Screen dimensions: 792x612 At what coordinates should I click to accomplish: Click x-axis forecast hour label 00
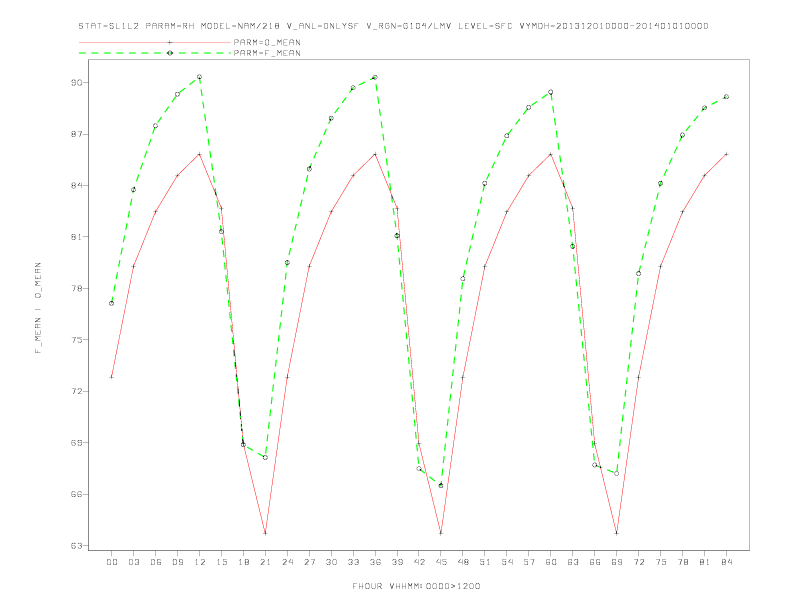(112, 562)
